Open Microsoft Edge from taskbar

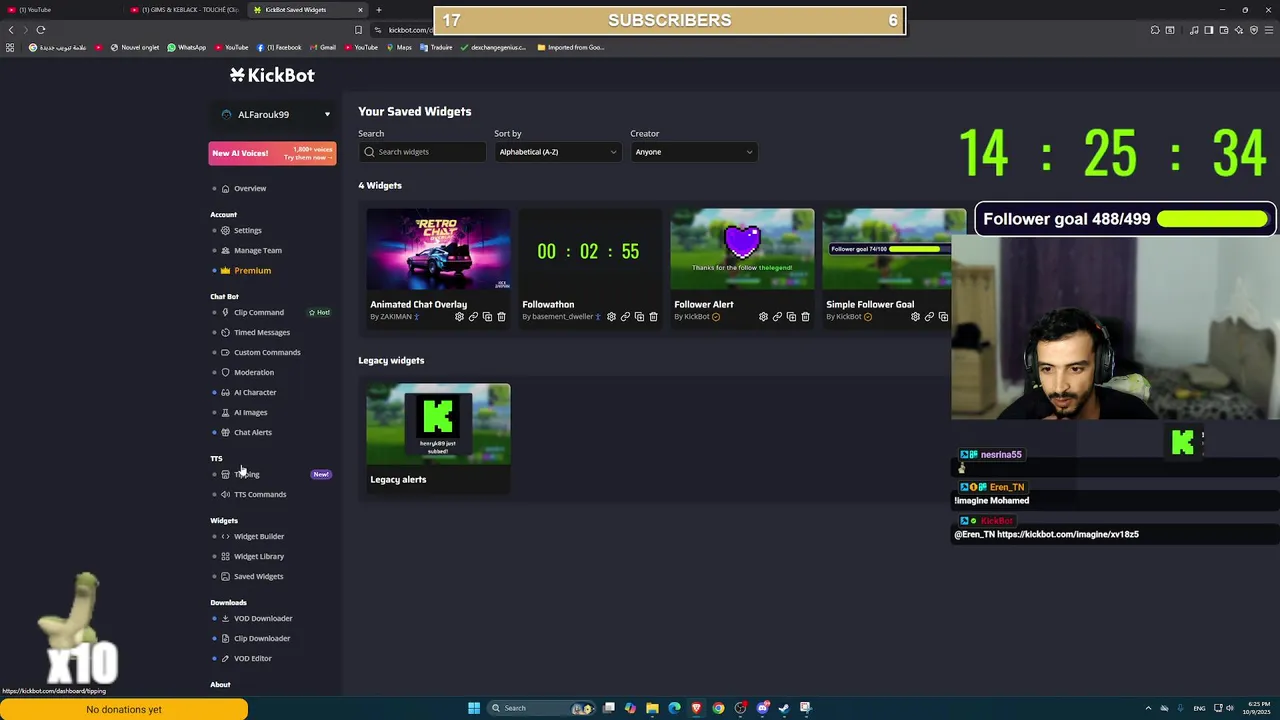pyautogui.click(x=674, y=708)
